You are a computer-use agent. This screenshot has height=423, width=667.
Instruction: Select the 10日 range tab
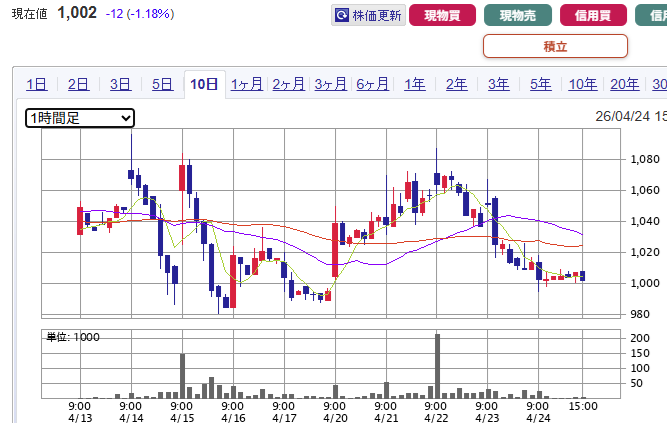coord(204,84)
